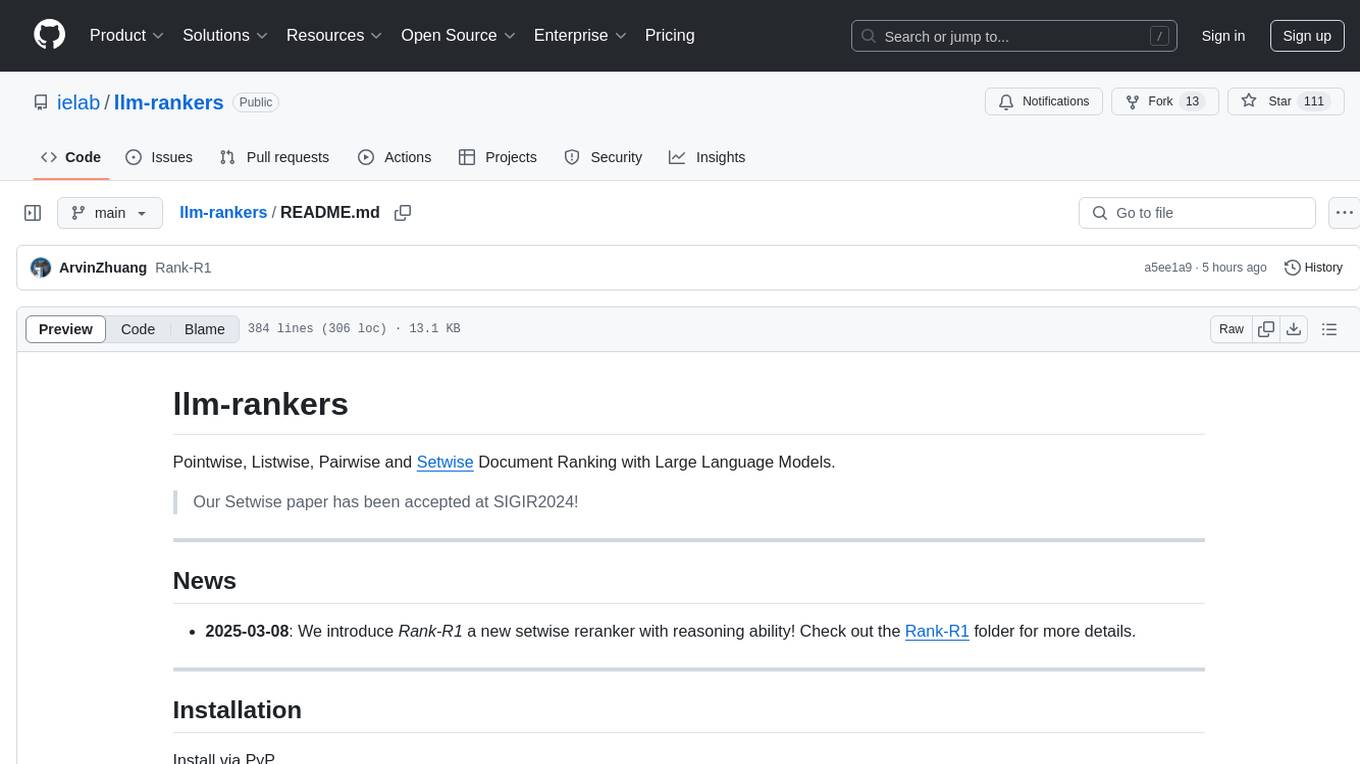
Task: Open the Pricing page
Action: tap(670, 35)
